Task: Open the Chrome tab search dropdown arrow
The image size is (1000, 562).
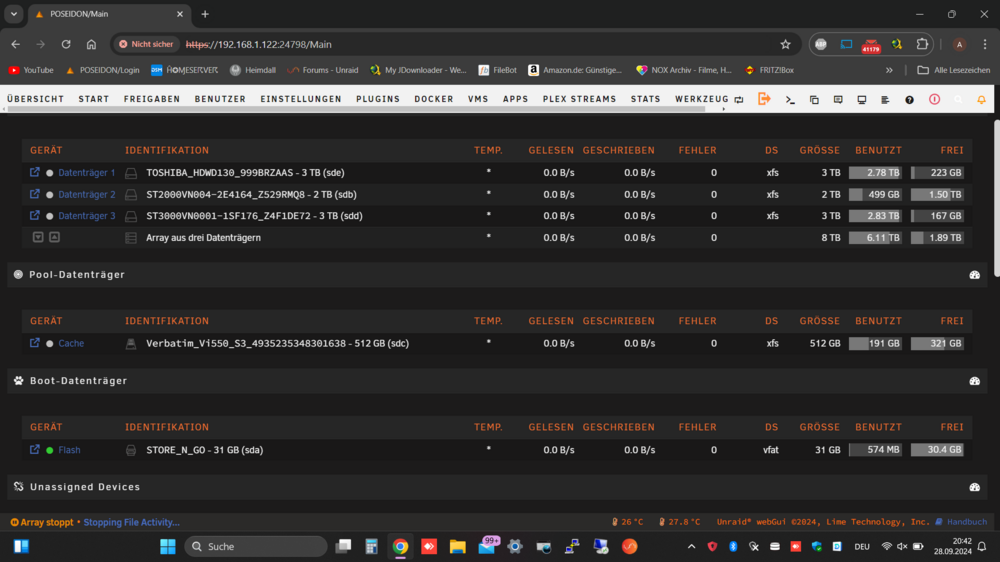Action: [x=13, y=13]
